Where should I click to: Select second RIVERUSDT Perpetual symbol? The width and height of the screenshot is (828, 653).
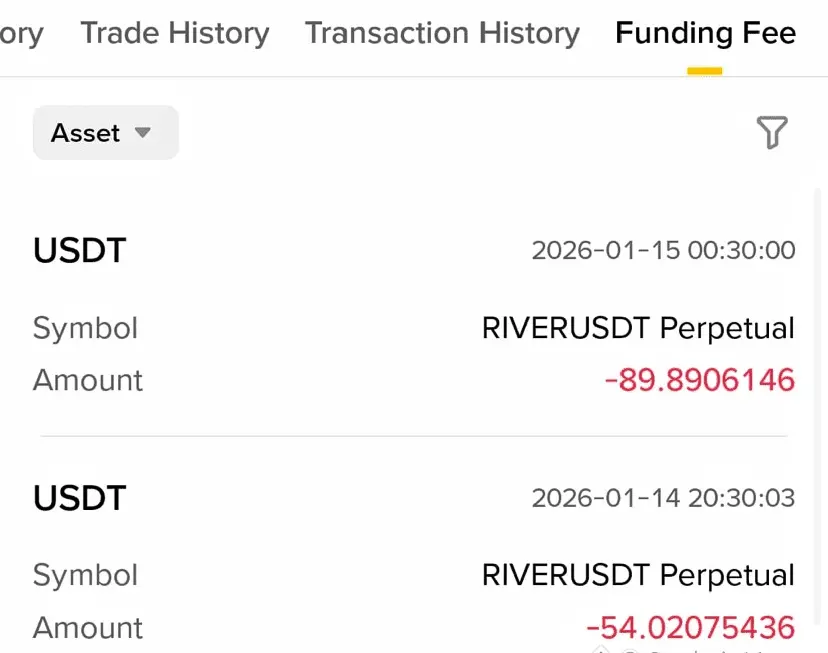point(638,575)
